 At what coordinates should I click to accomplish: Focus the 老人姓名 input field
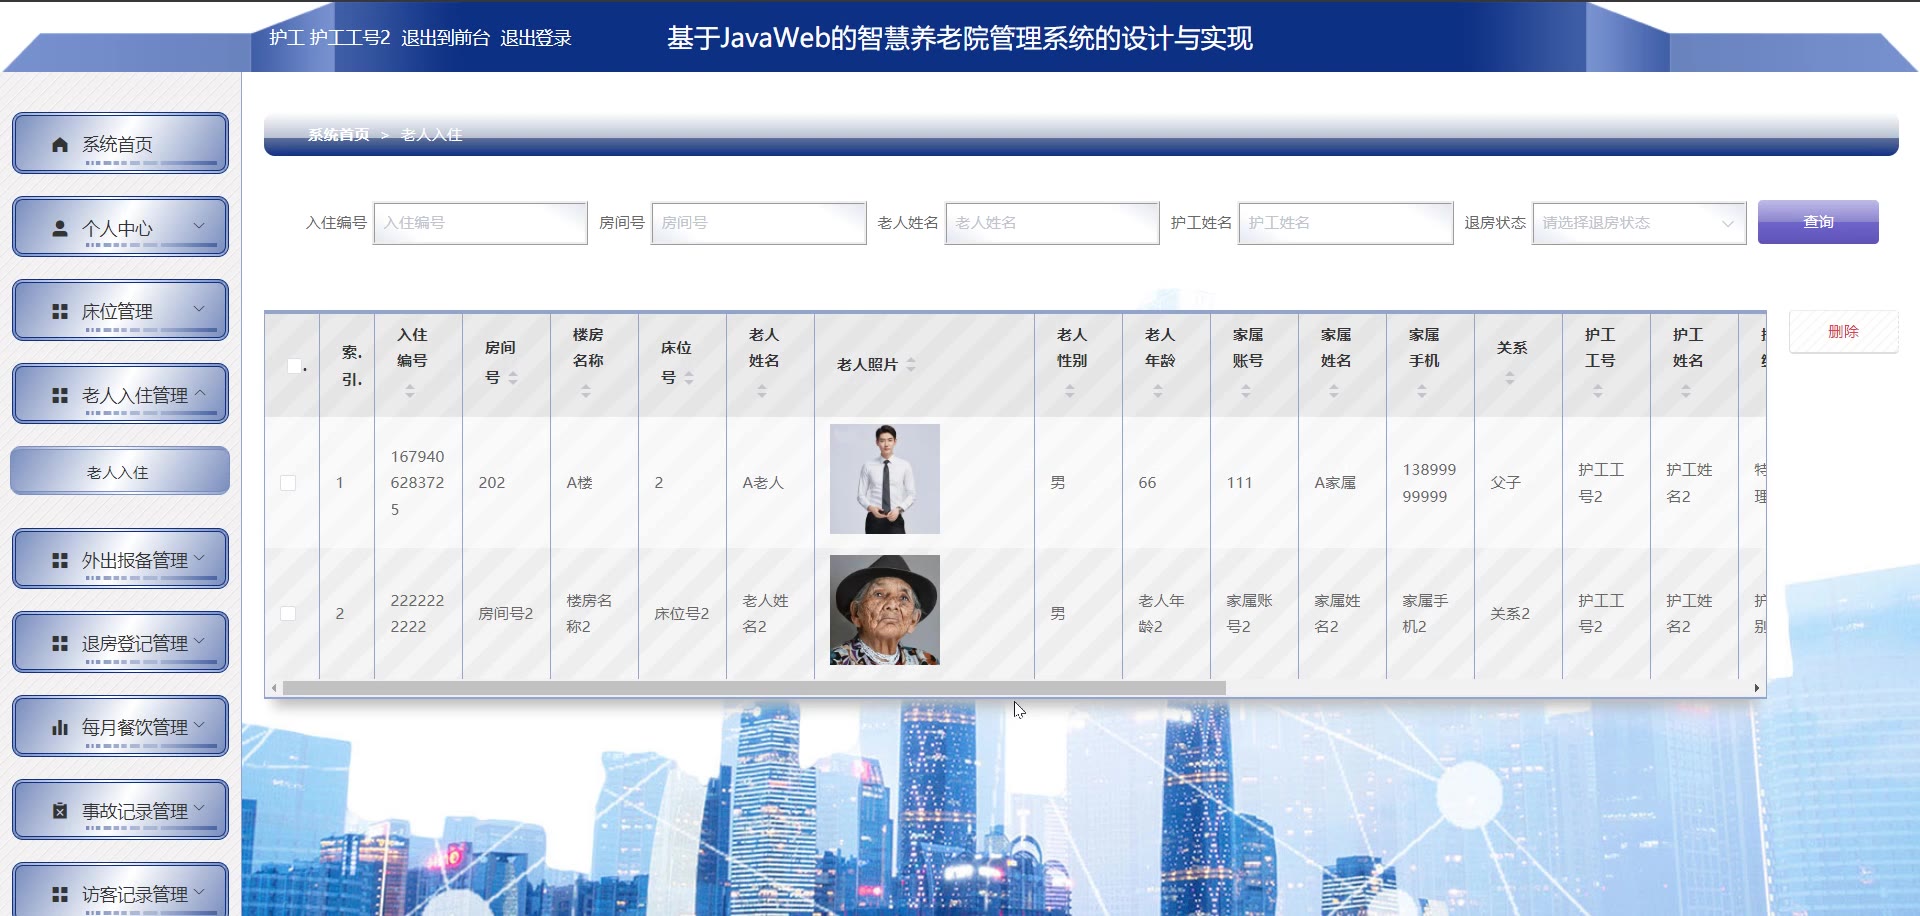(1052, 223)
